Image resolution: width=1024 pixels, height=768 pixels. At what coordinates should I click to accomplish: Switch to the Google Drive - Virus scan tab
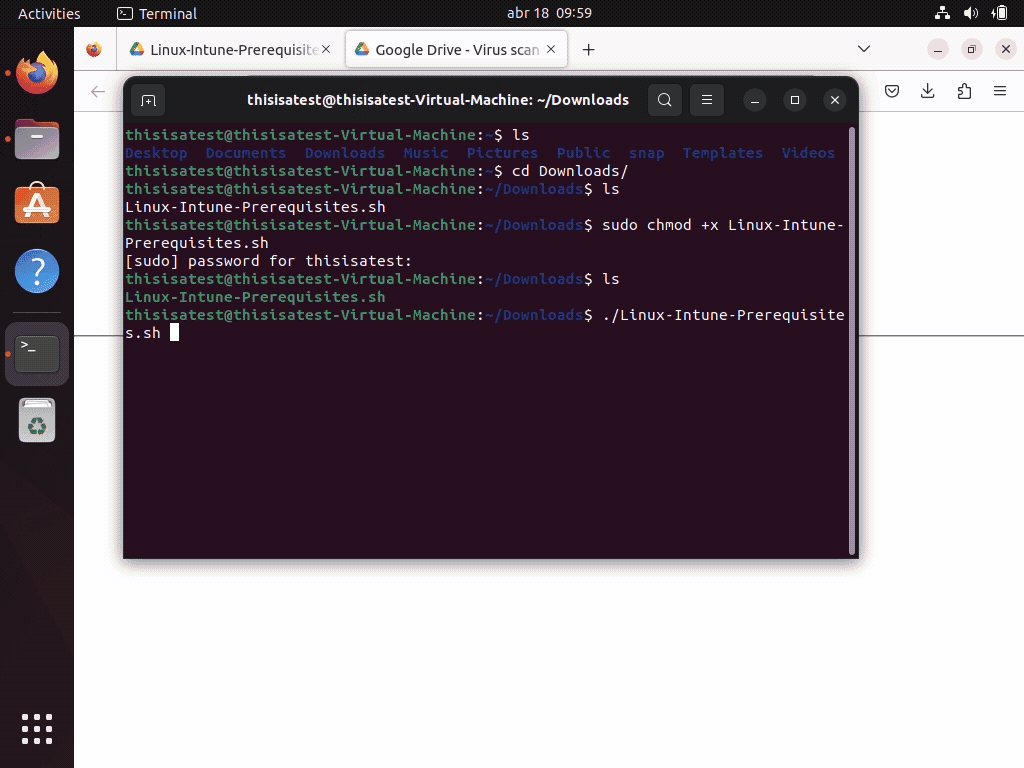tap(449, 48)
